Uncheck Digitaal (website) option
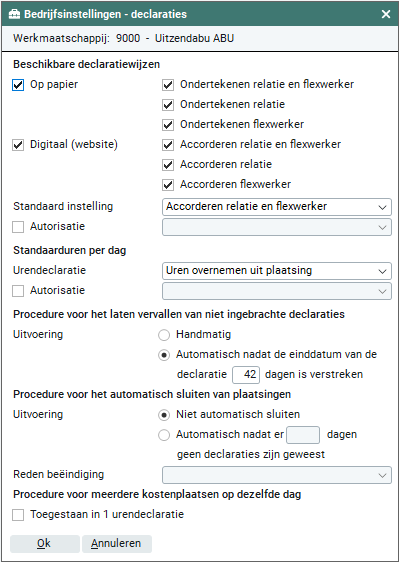This screenshot has width=399, height=562. [x=18, y=145]
